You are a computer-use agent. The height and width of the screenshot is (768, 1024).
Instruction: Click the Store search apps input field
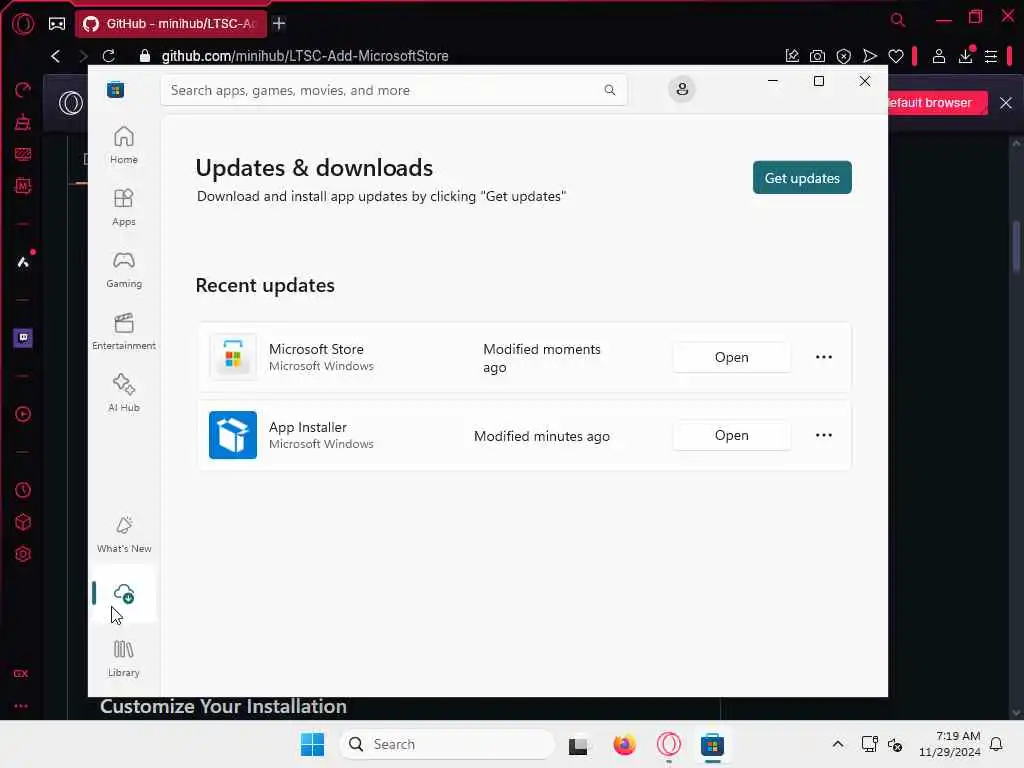(394, 90)
